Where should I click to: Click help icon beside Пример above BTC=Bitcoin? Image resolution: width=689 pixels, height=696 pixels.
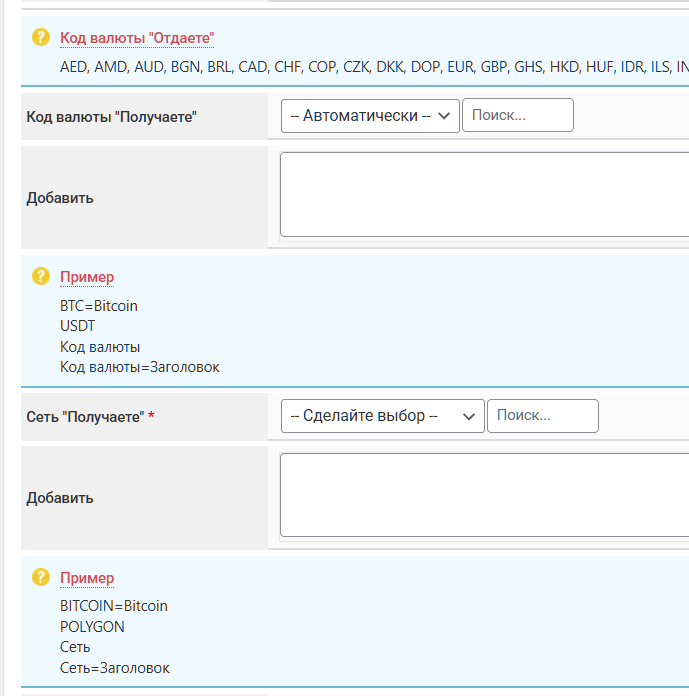pyautogui.click(x=41, y=276)
